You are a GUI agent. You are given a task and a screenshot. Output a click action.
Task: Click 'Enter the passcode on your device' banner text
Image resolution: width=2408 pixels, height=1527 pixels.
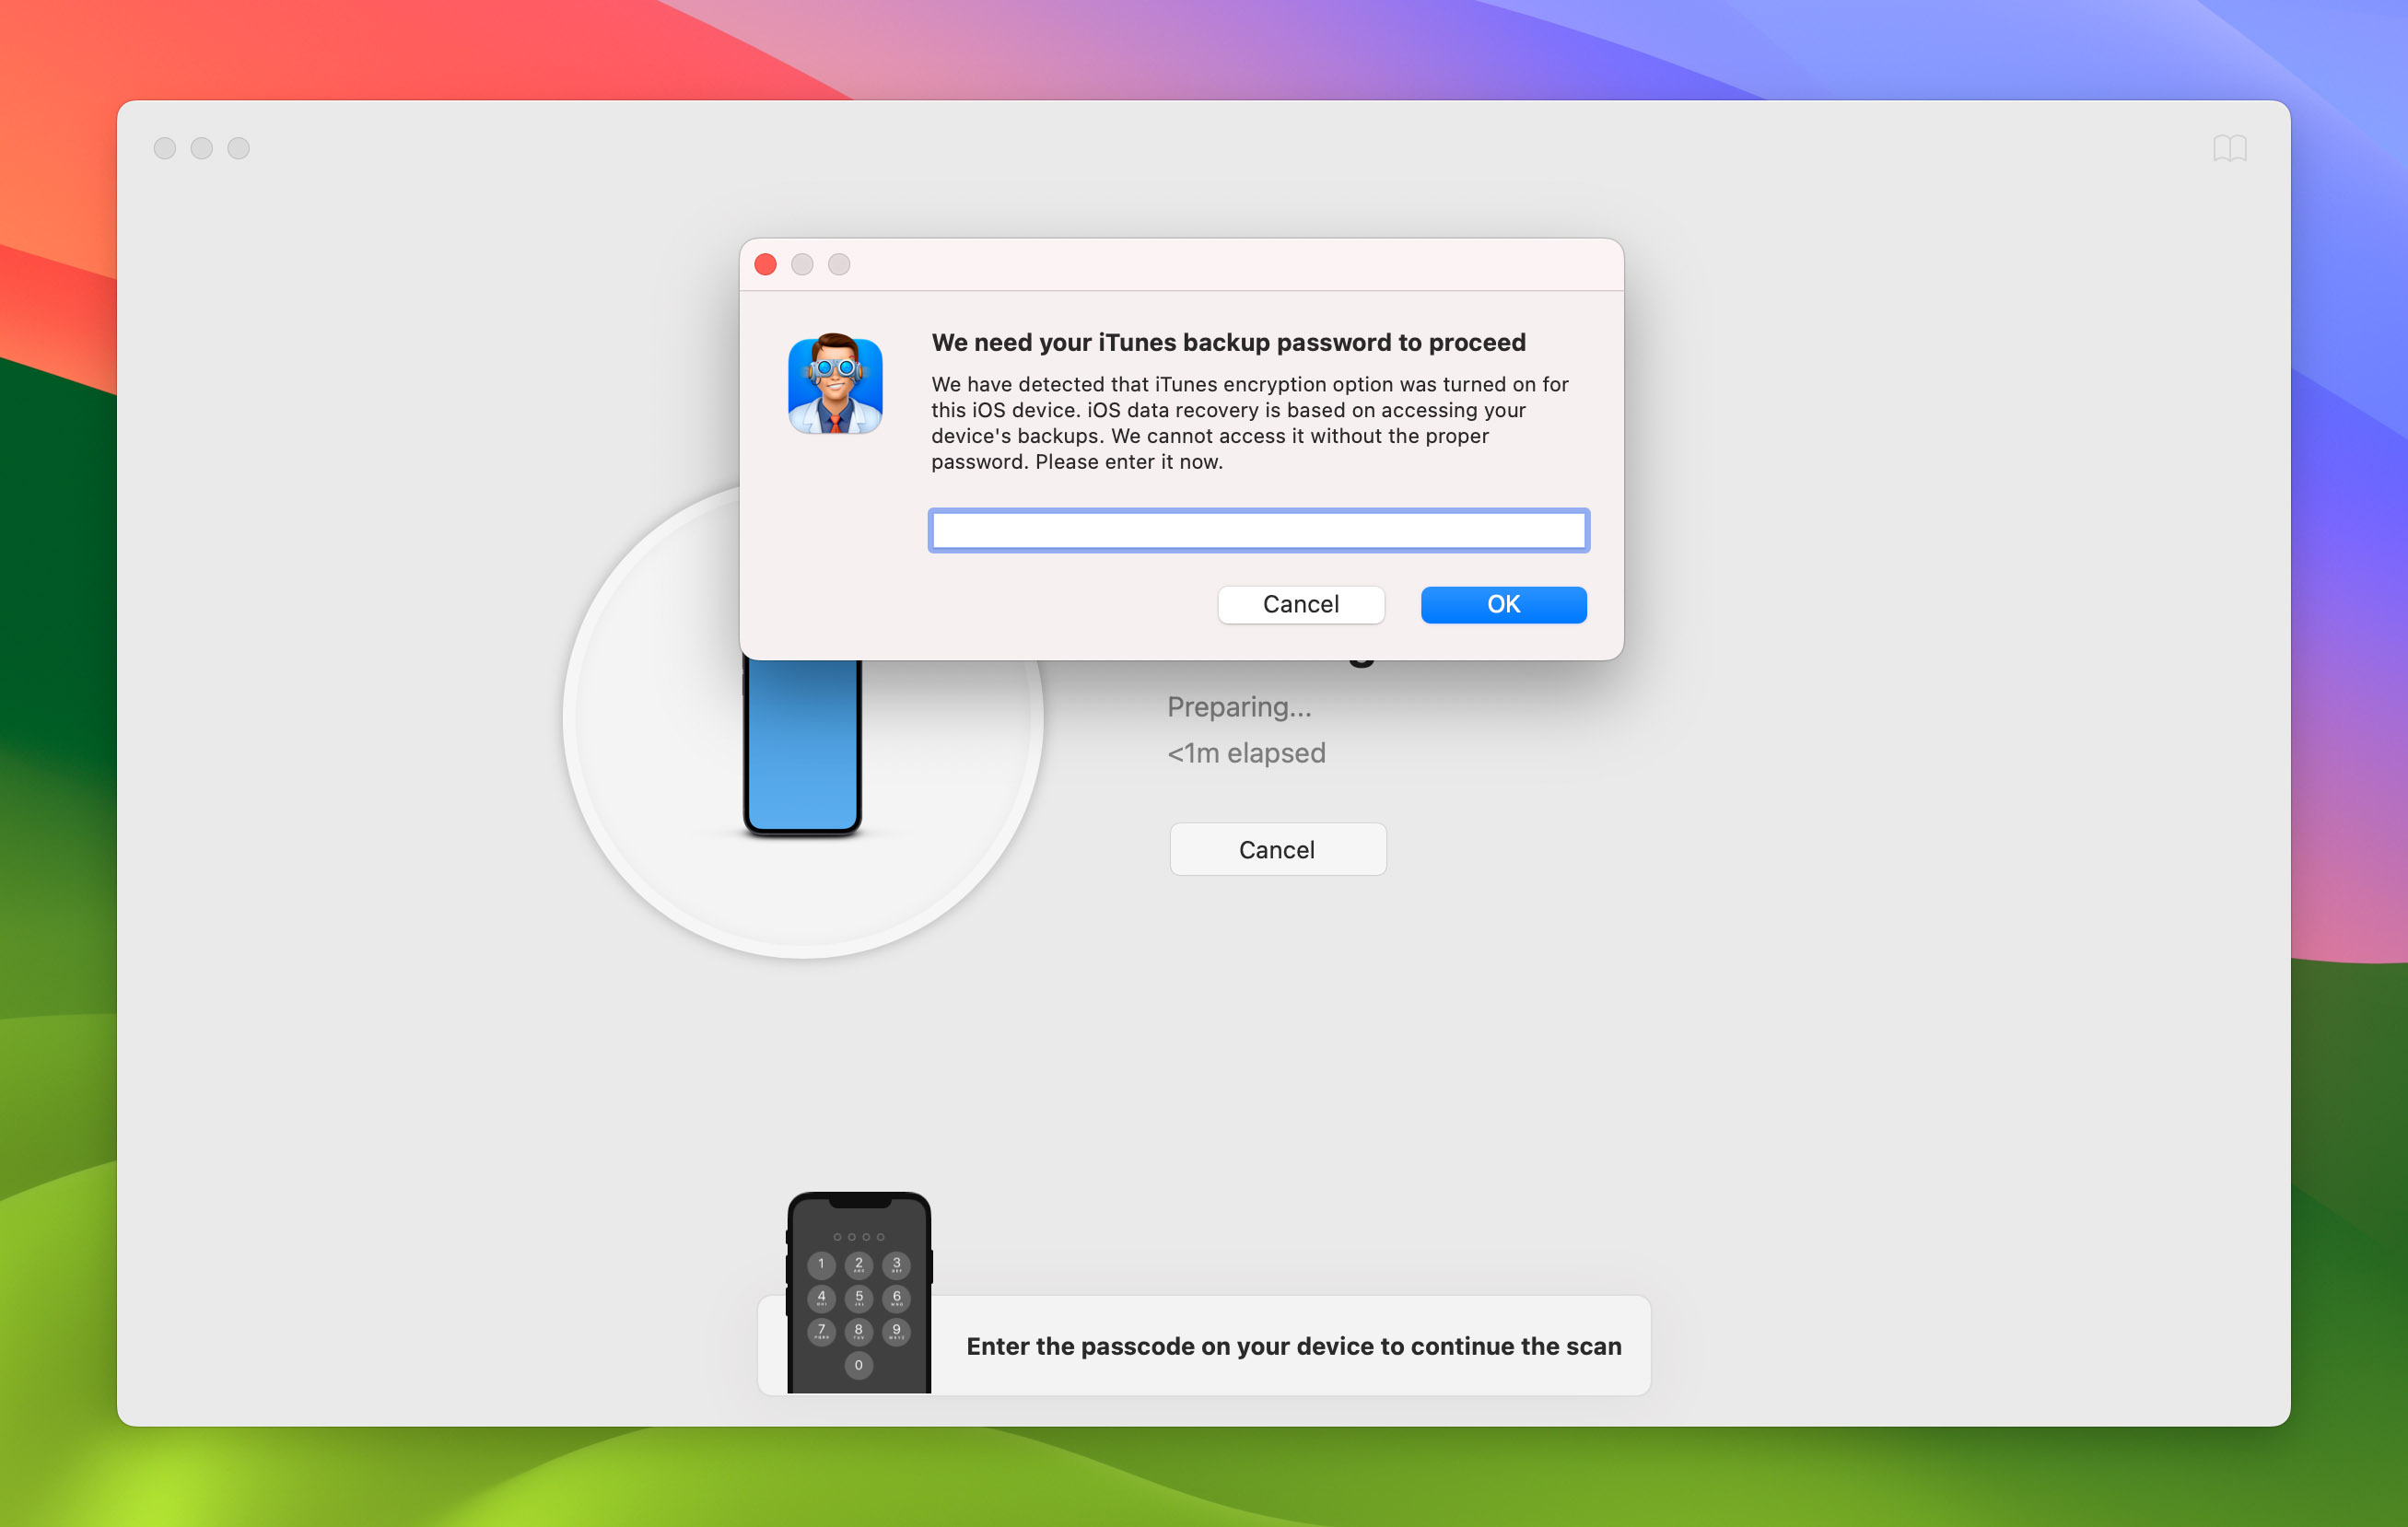click(x=1293, y=1346)
